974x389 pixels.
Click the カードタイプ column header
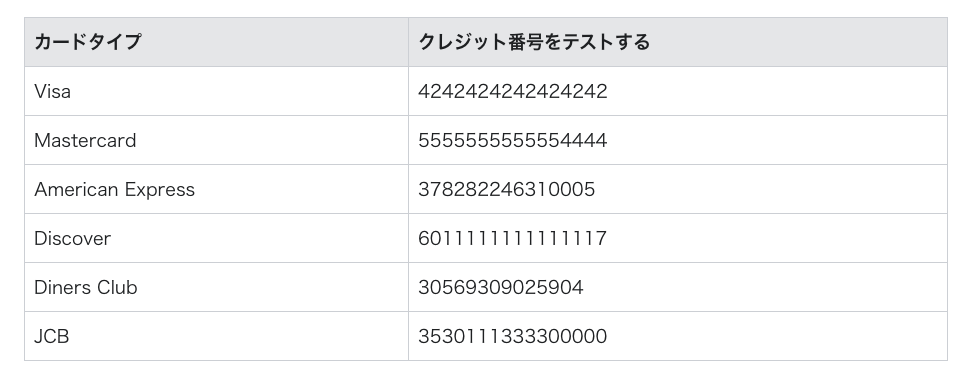216,42
